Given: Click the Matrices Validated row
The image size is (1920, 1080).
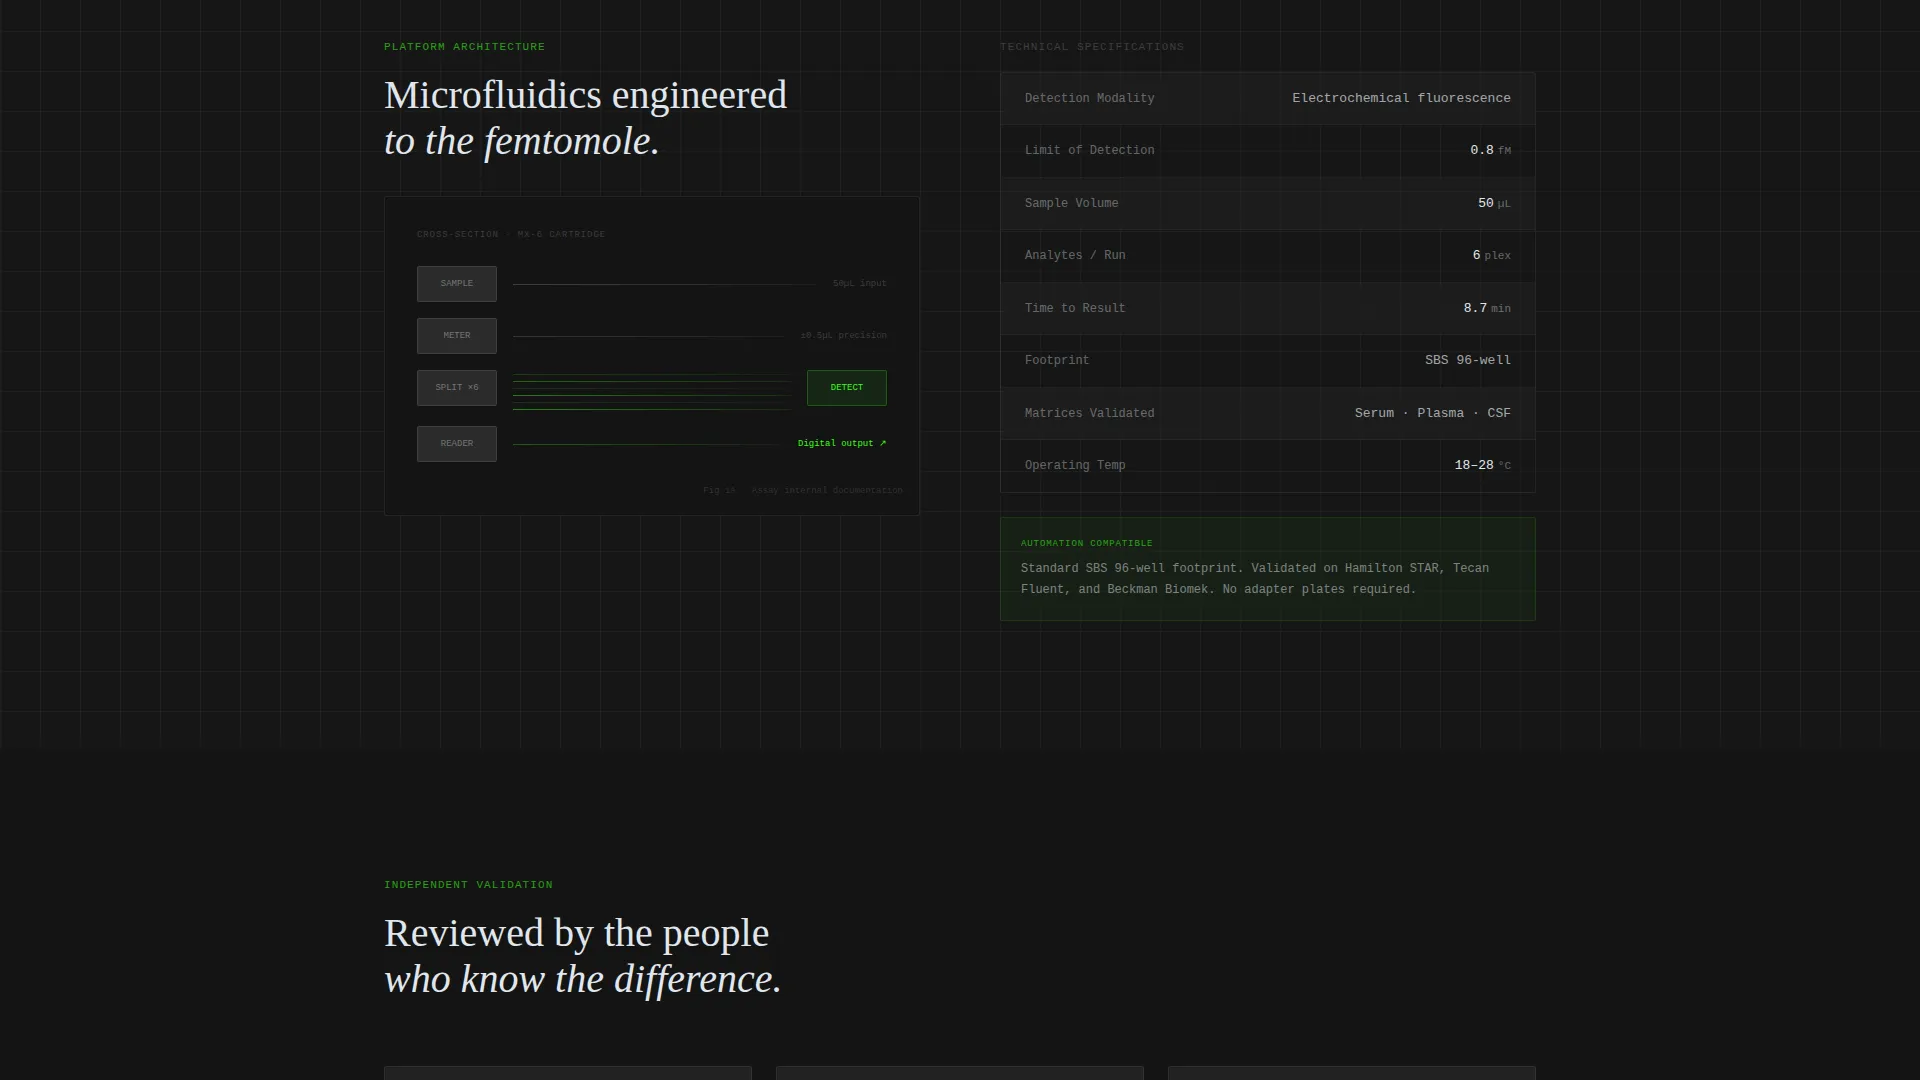Looking at the screenshot, I should 1267,413.
